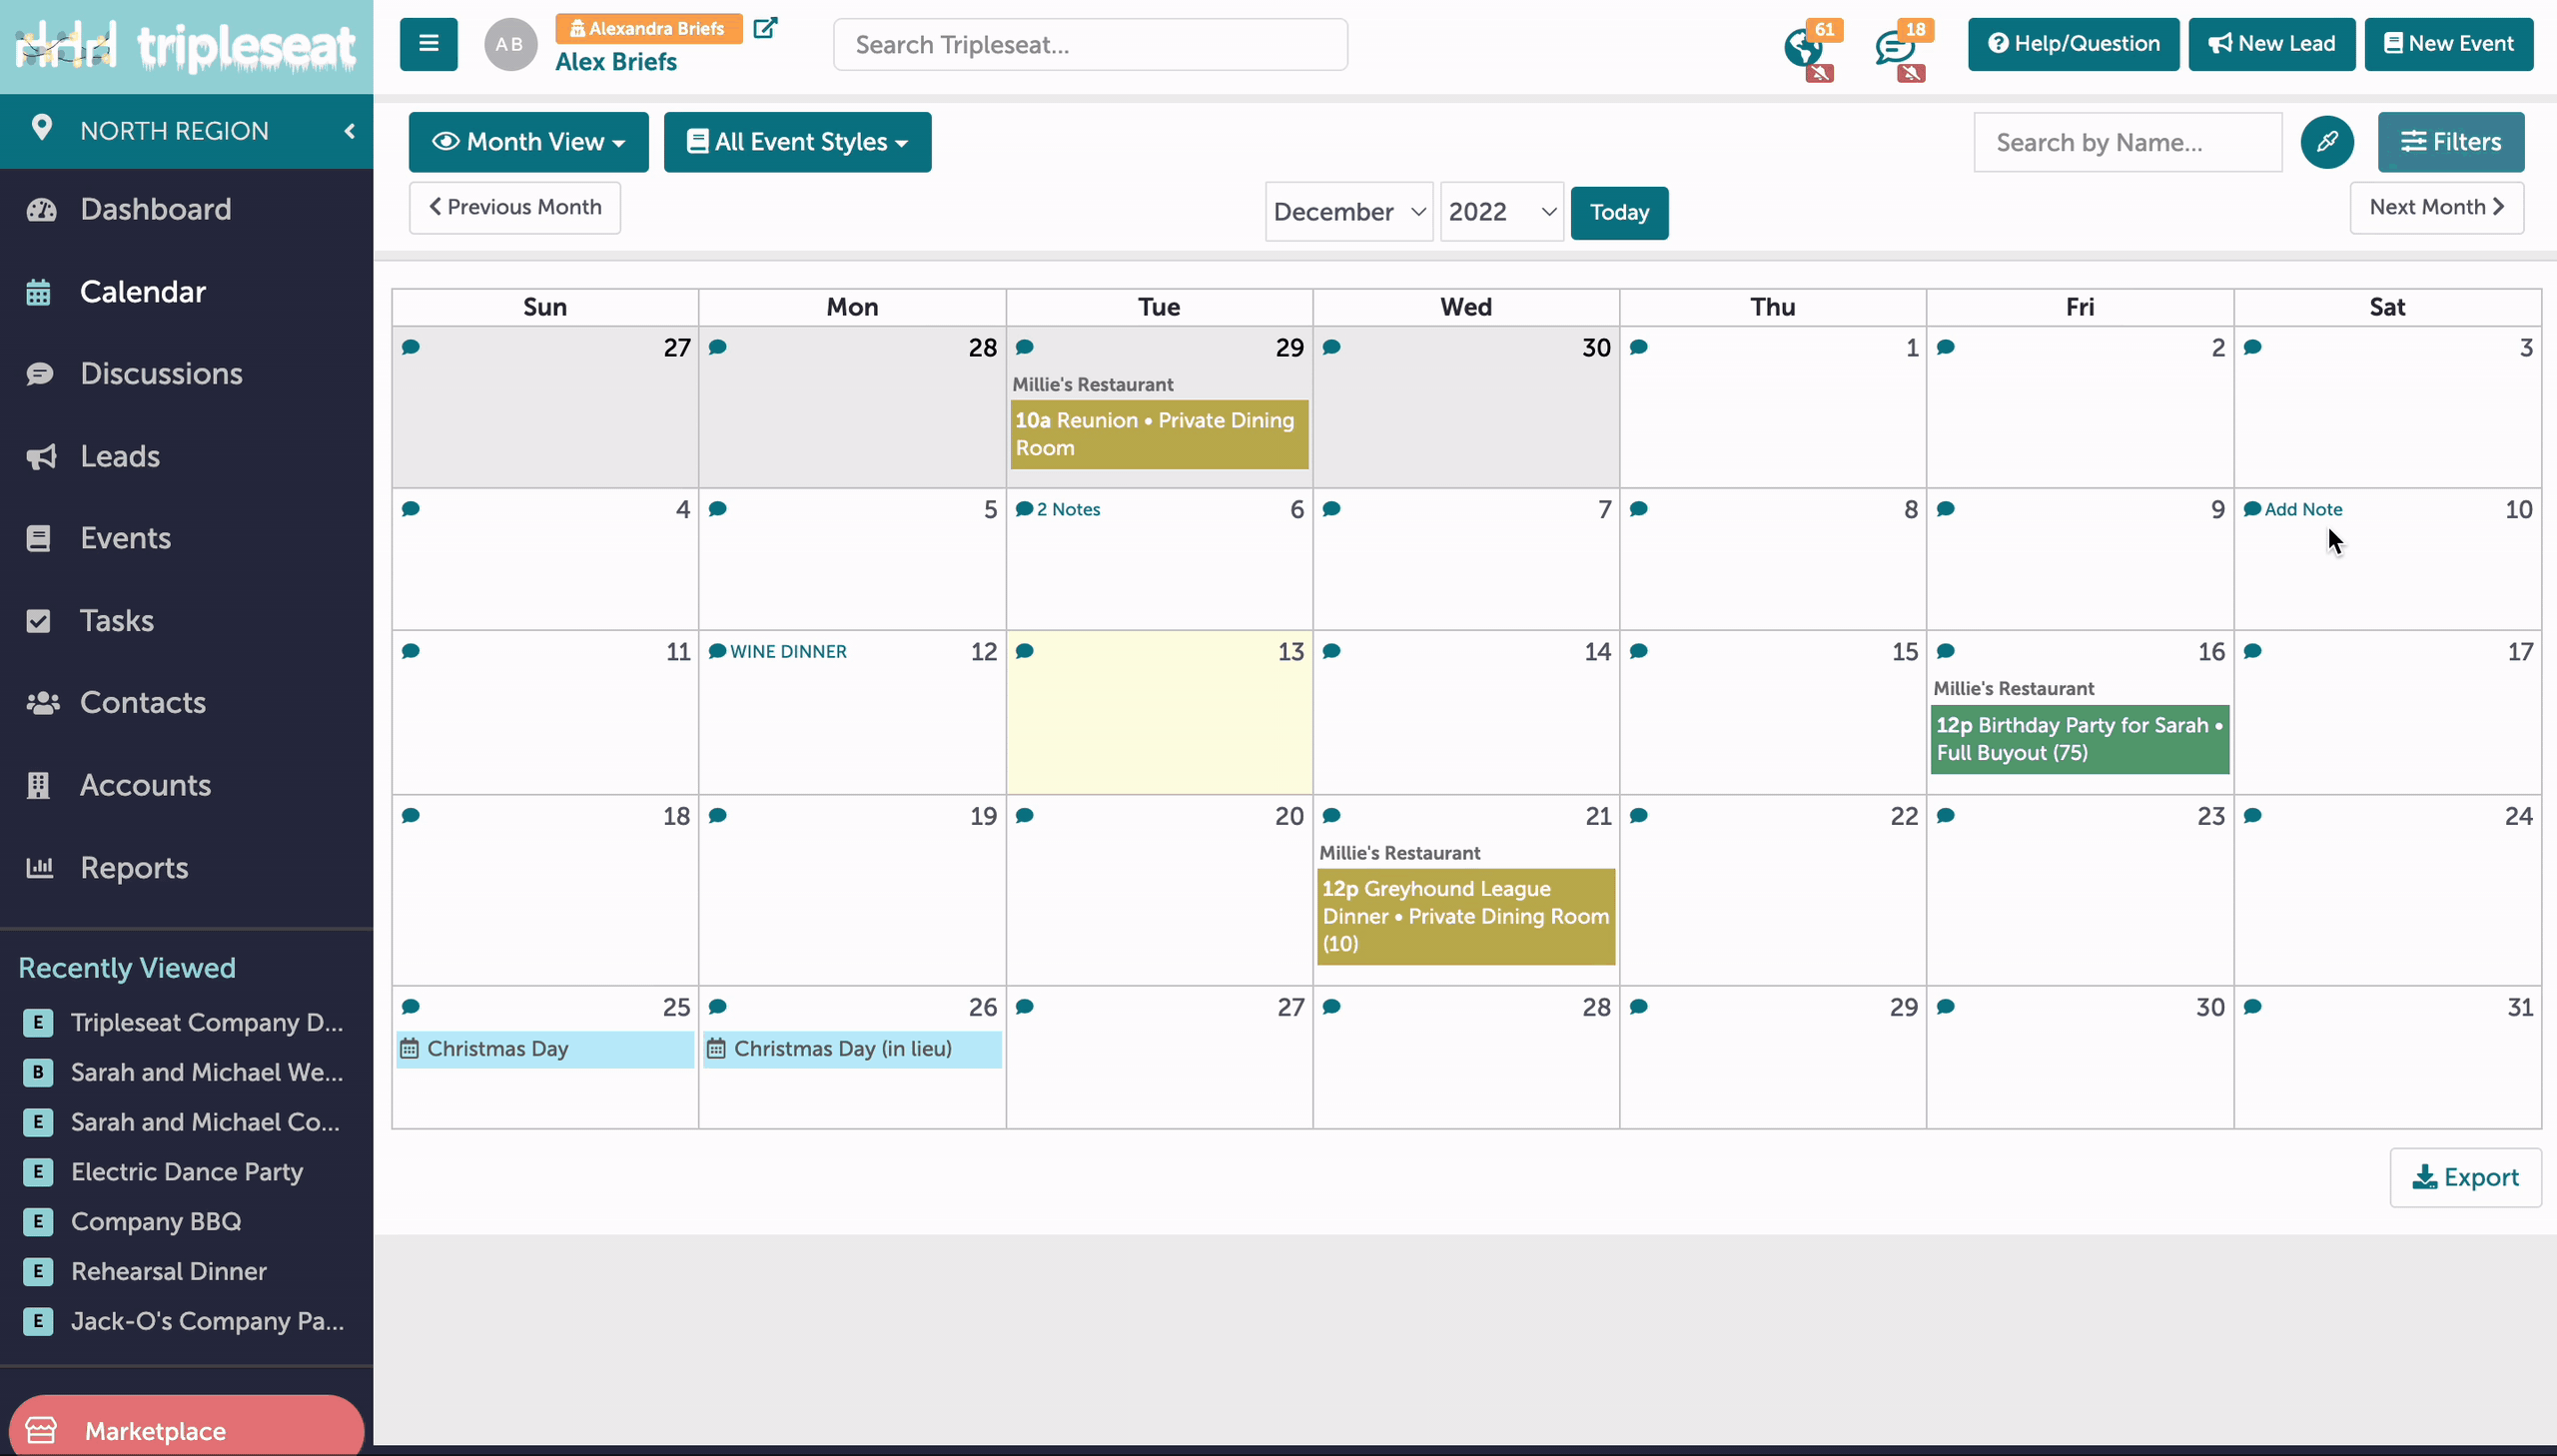2557x1456 pixels.
Task: Click the hamburger menu toggle button
Action: [x=428, y=44]
